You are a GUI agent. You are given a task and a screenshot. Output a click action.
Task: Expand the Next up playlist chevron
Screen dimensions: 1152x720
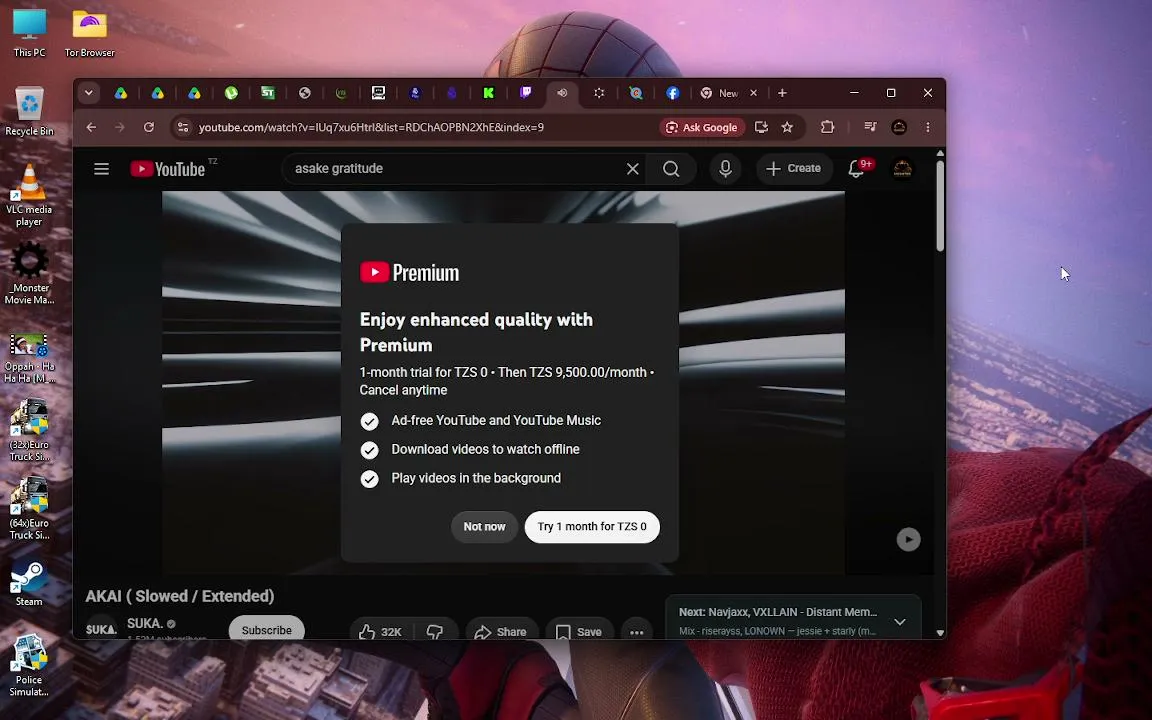[900, 622]
